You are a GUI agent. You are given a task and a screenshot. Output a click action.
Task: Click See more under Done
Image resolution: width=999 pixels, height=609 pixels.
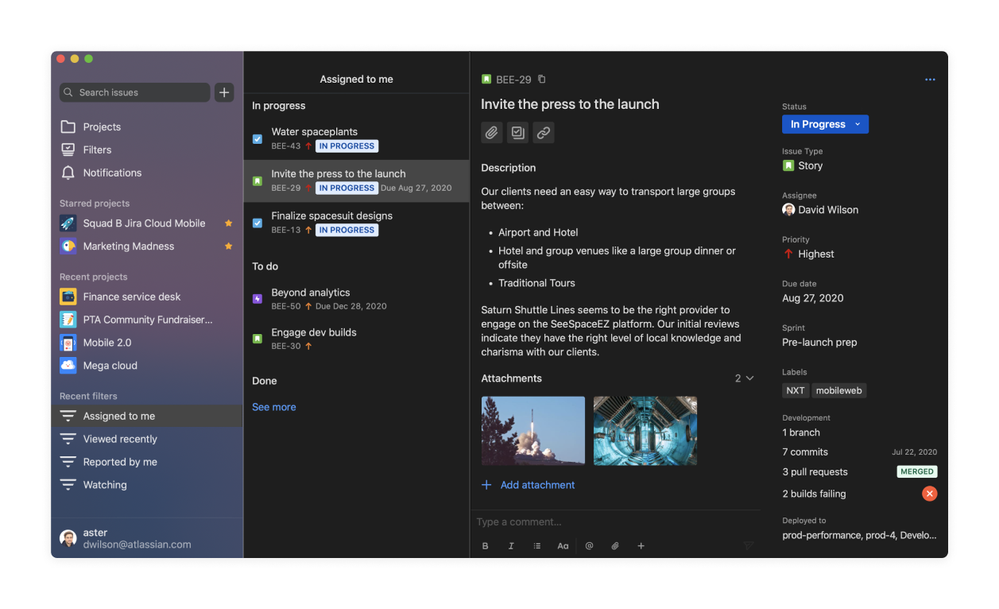(x=273, y=406)
